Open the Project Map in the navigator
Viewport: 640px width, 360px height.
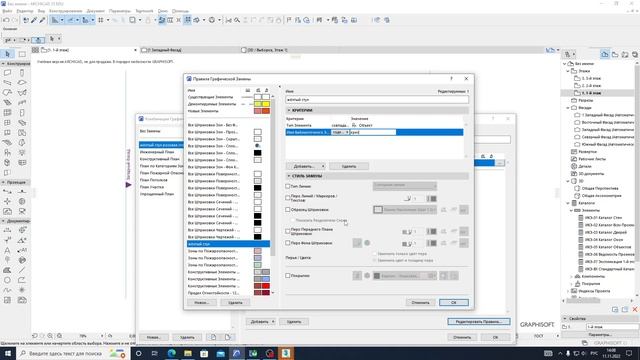click(x=605, y=54)
